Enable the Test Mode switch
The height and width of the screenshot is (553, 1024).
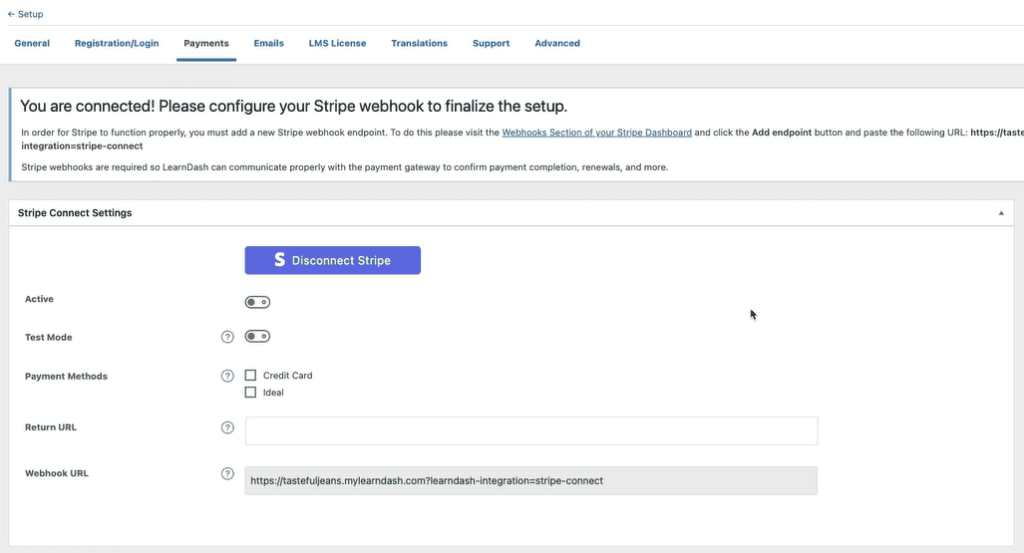point(257,336)
